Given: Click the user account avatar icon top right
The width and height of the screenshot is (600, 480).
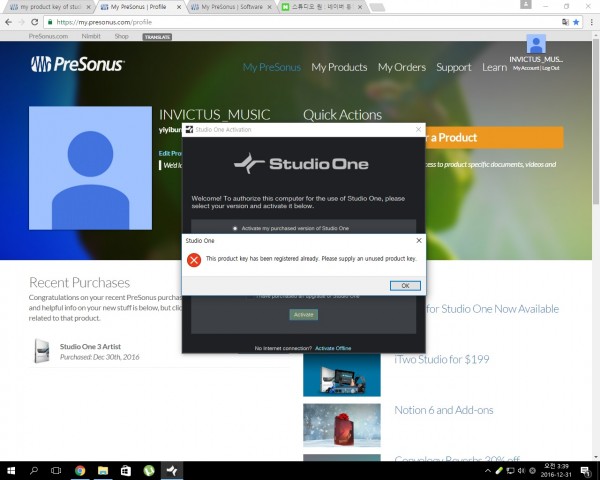Looking at the screenshot, I should coord(536,44).
